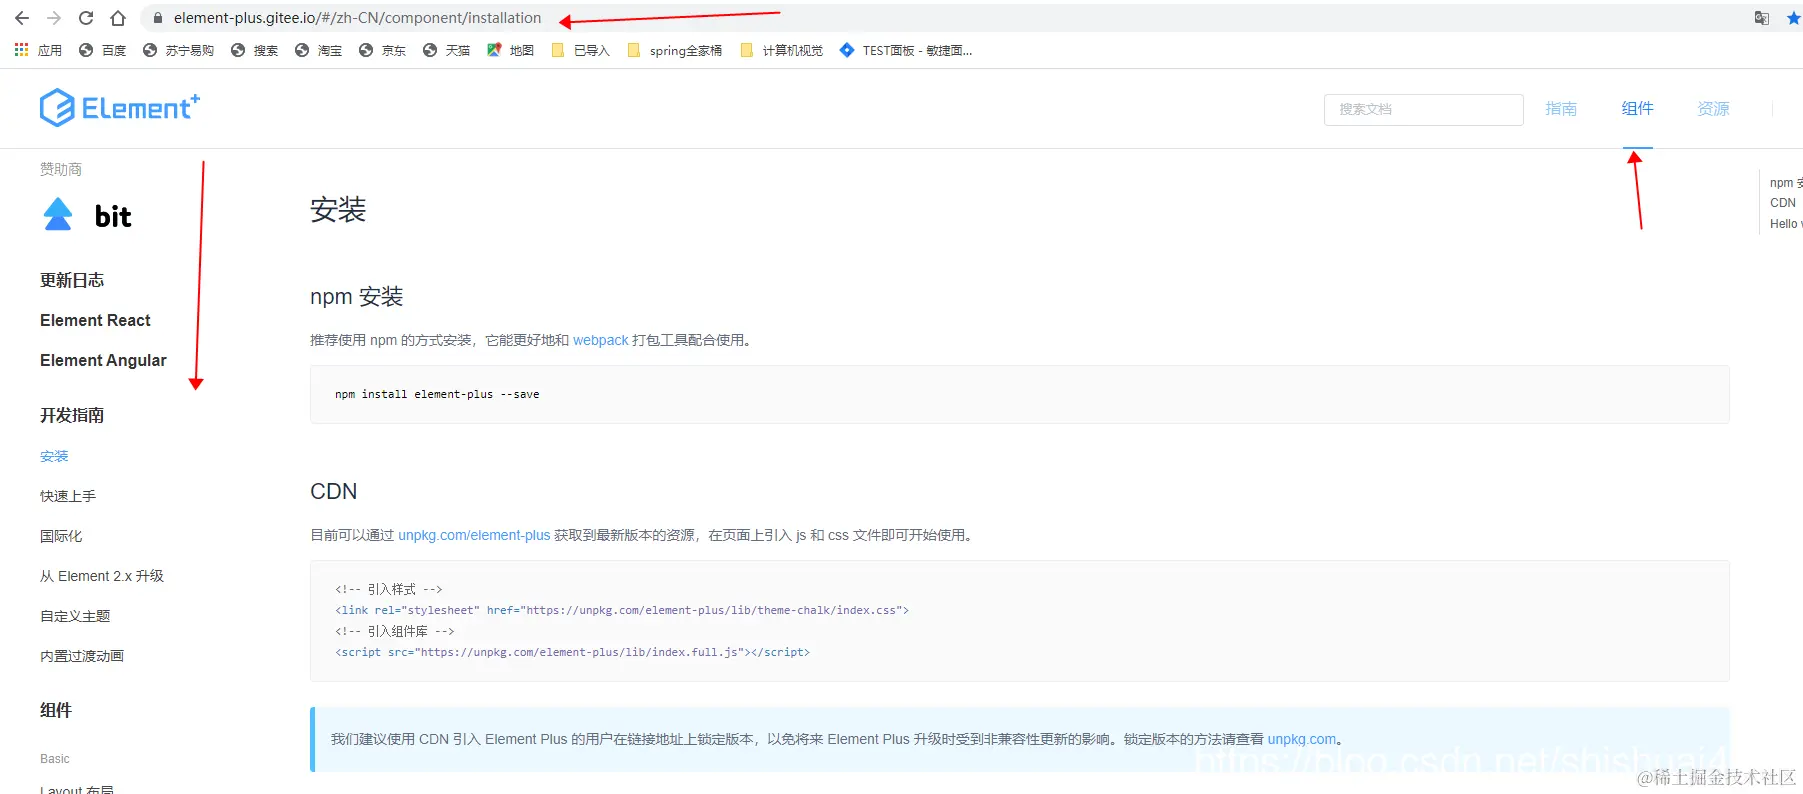Open the browser home page icon

click(118, 18)
